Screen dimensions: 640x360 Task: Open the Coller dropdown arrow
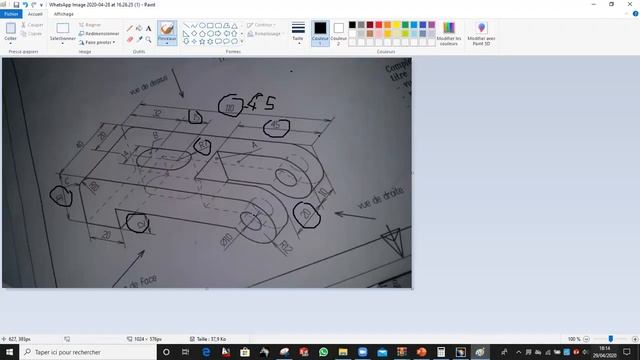pyautogui.click(x=11, y=43)
